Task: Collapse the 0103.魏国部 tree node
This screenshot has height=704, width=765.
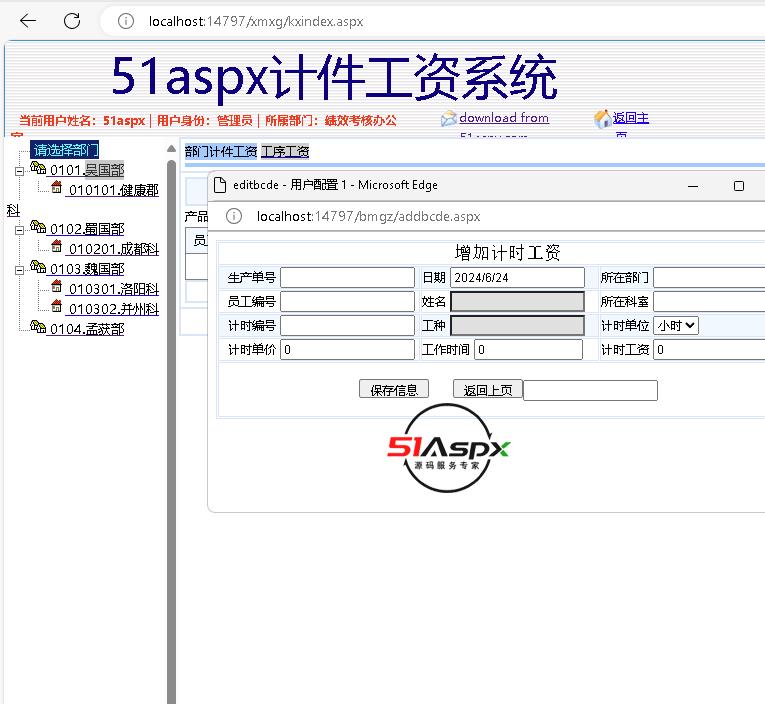Action: click(19, 270)
